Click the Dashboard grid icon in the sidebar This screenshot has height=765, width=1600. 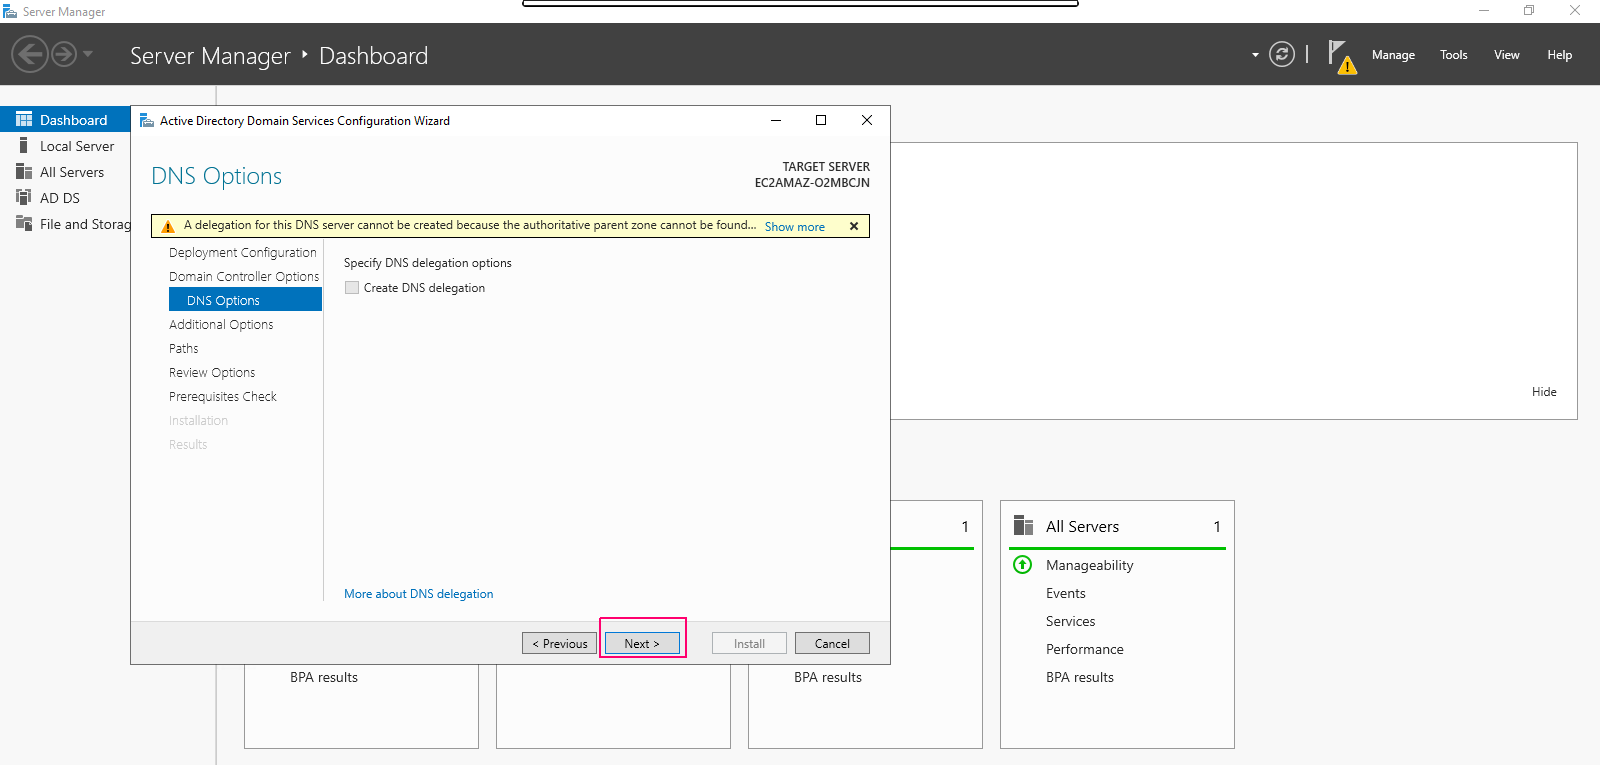tap(24, 119)
